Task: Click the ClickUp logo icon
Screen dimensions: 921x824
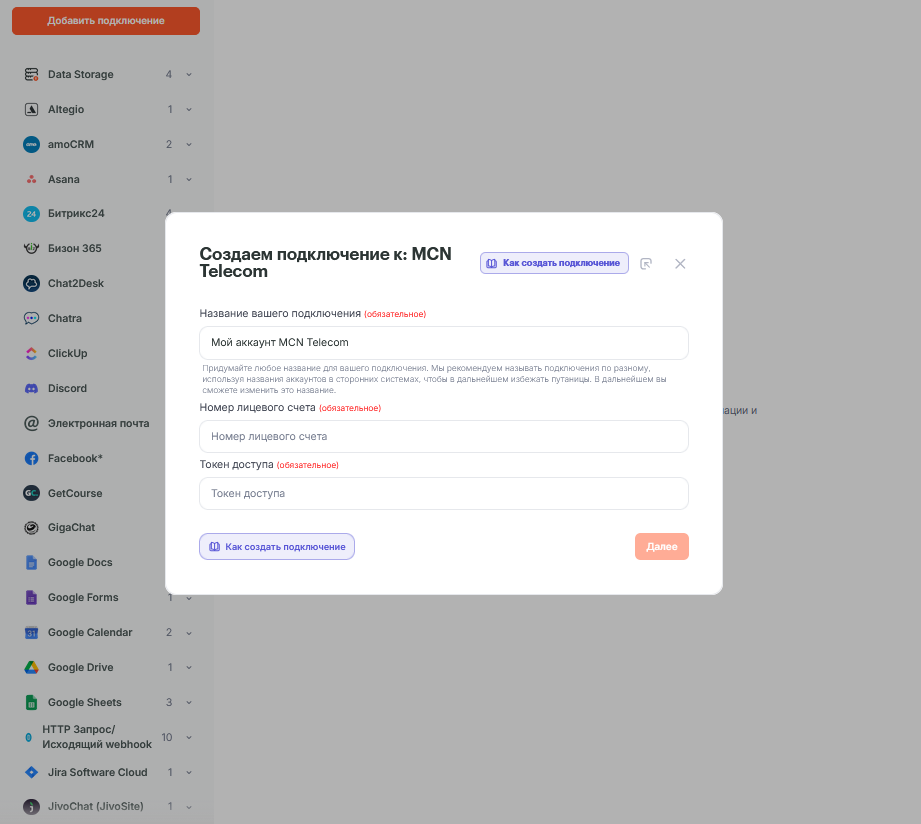Action: coord(31,353)
